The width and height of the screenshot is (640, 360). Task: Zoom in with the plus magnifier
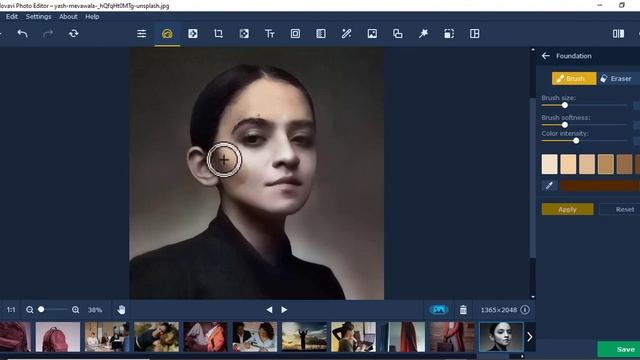[76, 310]
